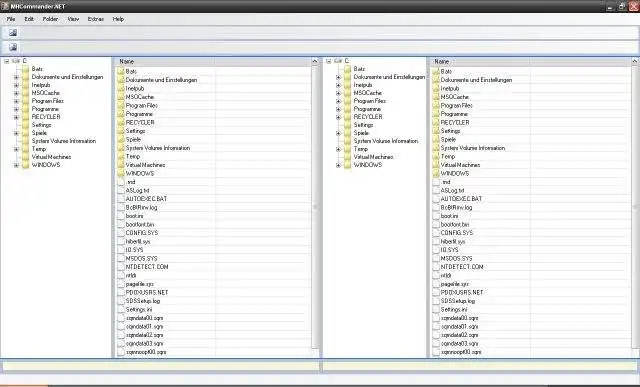
Task: Click the Spiele folder icon in the left file list
Action: (120, 139)
